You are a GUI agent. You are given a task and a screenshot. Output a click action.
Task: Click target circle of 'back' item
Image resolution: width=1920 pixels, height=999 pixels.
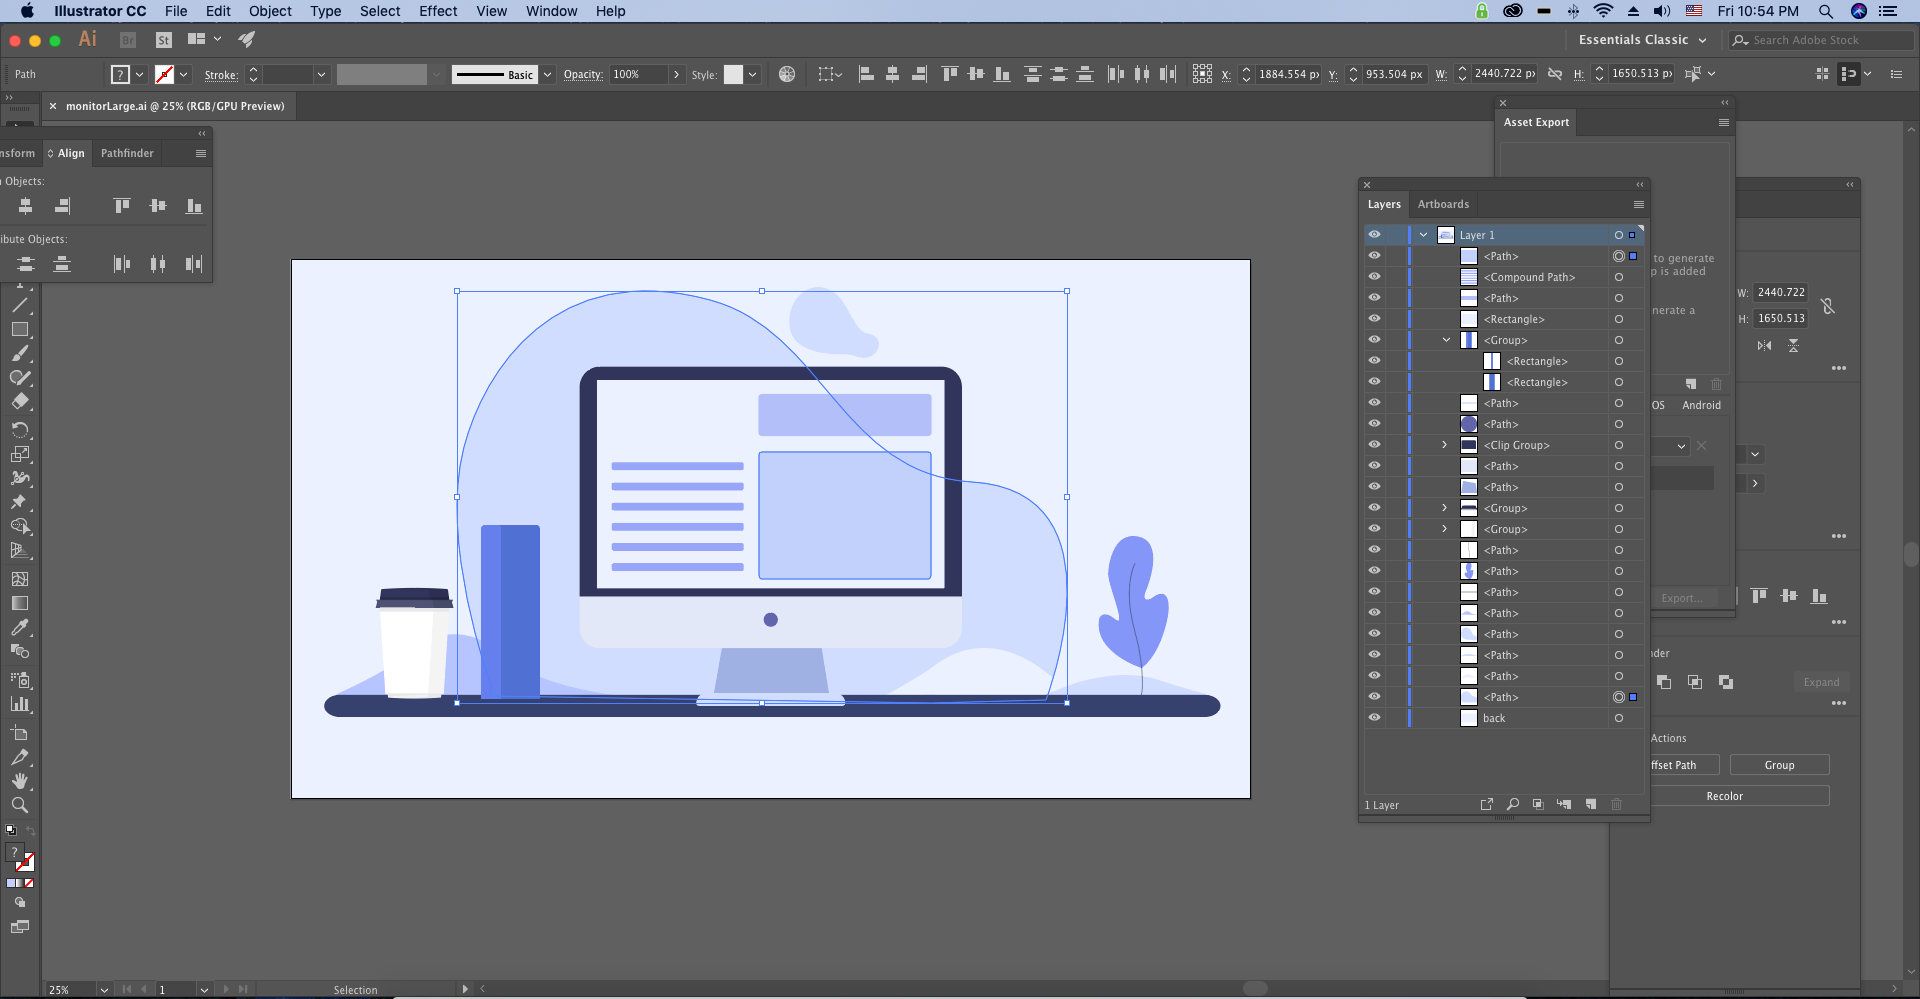pos(1619,718)
